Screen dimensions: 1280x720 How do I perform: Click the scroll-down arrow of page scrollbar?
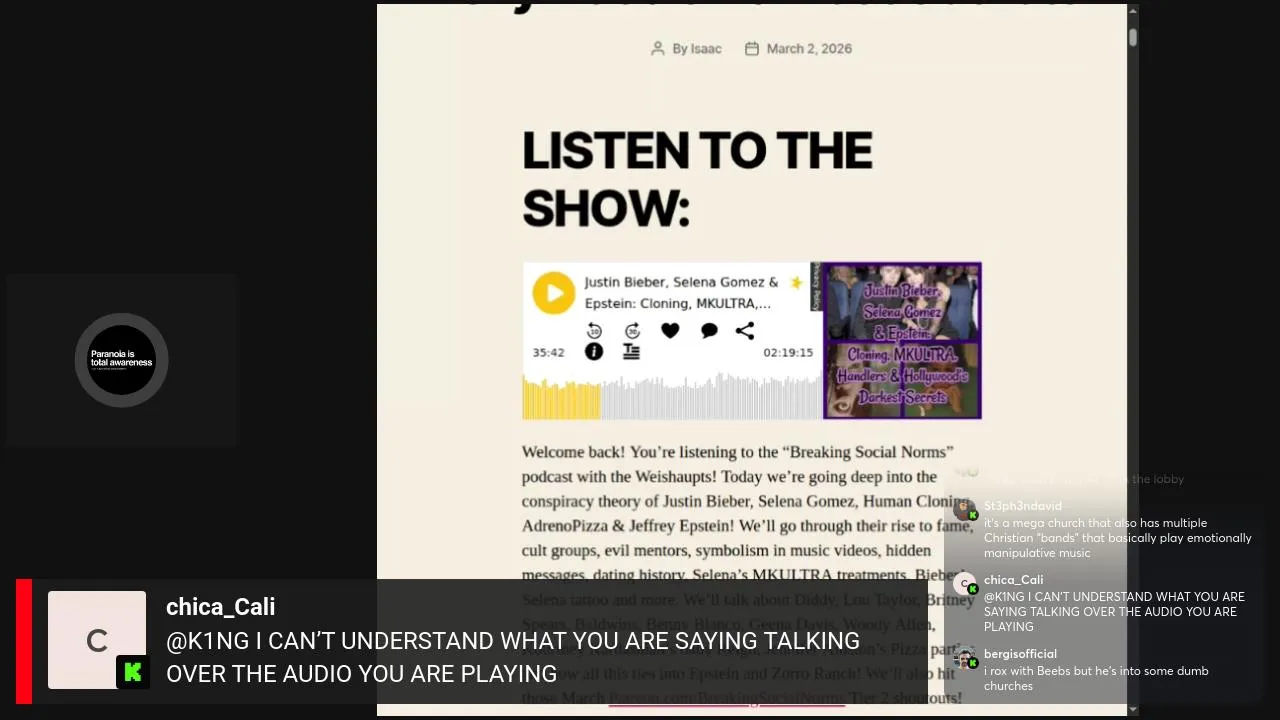click(1132, 709)
